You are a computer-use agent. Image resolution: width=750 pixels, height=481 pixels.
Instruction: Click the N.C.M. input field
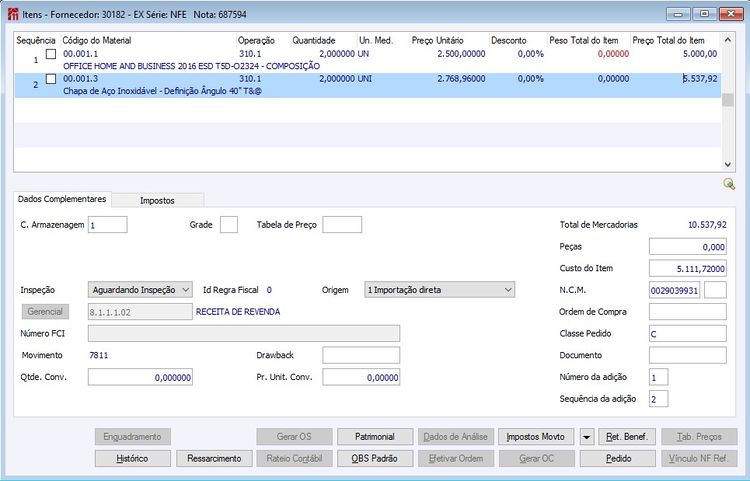tap(674, 290)
